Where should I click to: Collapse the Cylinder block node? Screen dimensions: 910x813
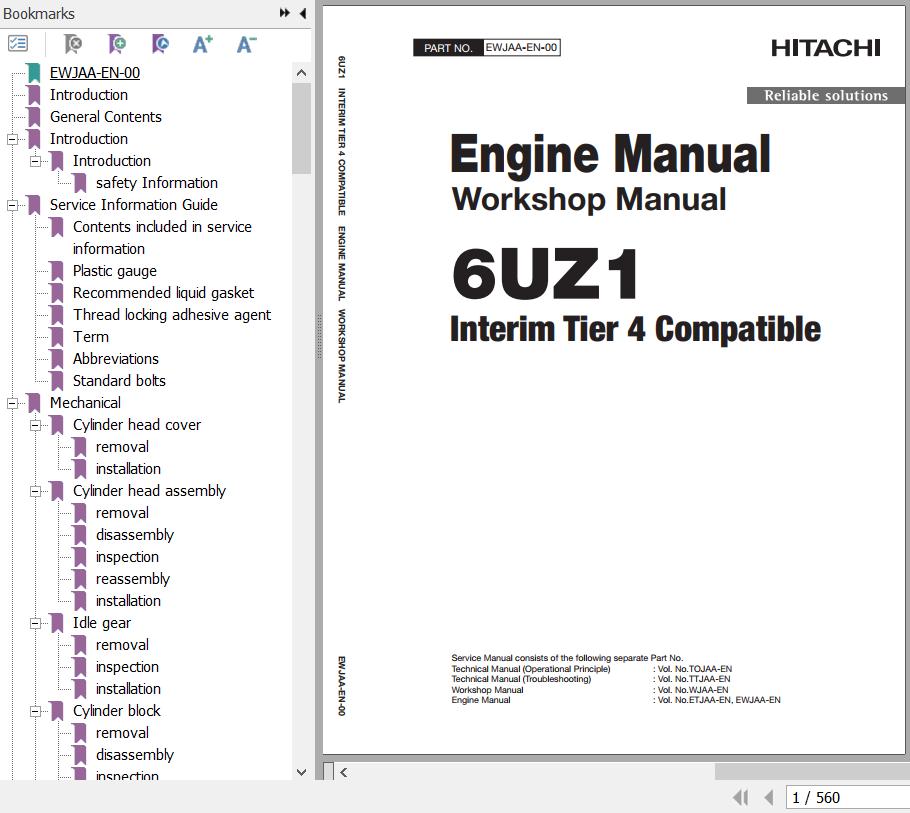click(x=35, y=711)
